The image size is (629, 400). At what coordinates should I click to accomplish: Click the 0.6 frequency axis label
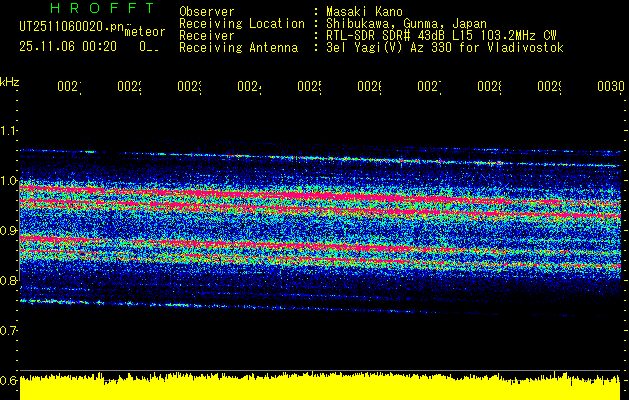pos(8,380)
